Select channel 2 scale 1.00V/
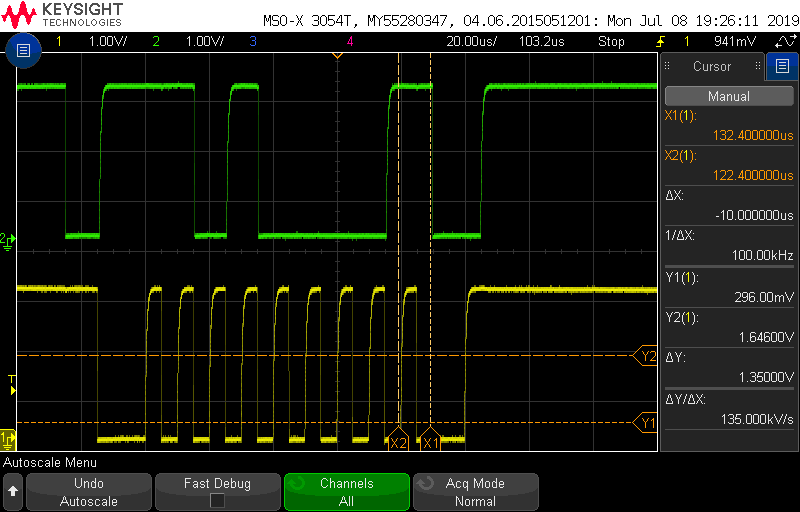The height and width of the screenshot is (512, 800). click(x=204, y=41)
